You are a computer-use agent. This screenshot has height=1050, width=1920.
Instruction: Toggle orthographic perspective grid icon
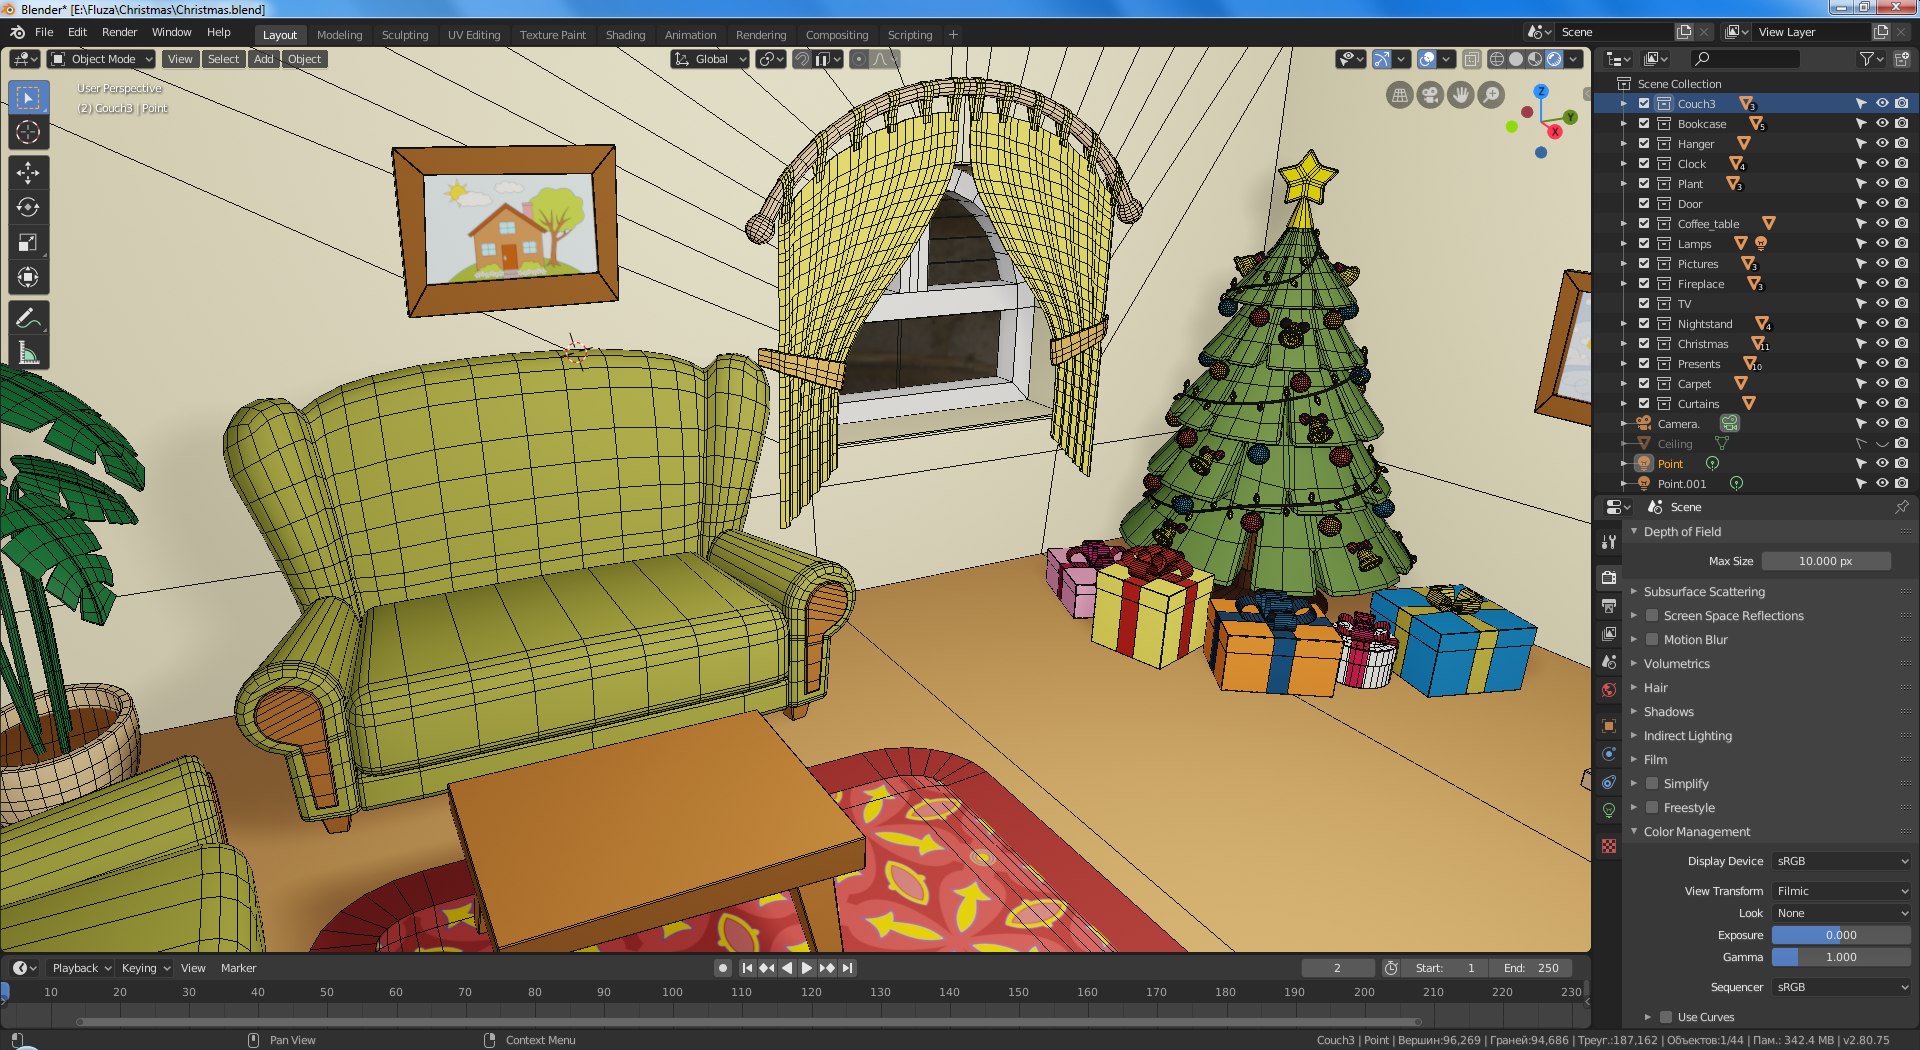(x=1400, y=95)
